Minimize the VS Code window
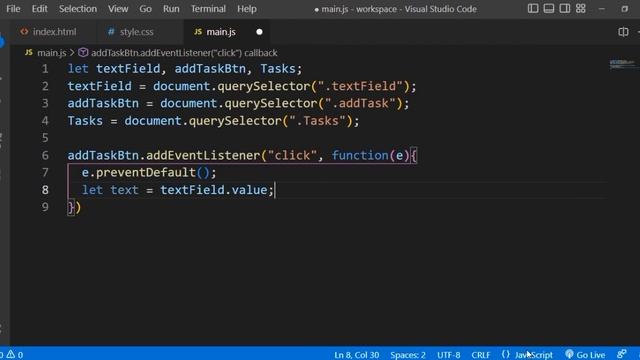The height and width of the screenshot is (360, 640). coord(602,9)
